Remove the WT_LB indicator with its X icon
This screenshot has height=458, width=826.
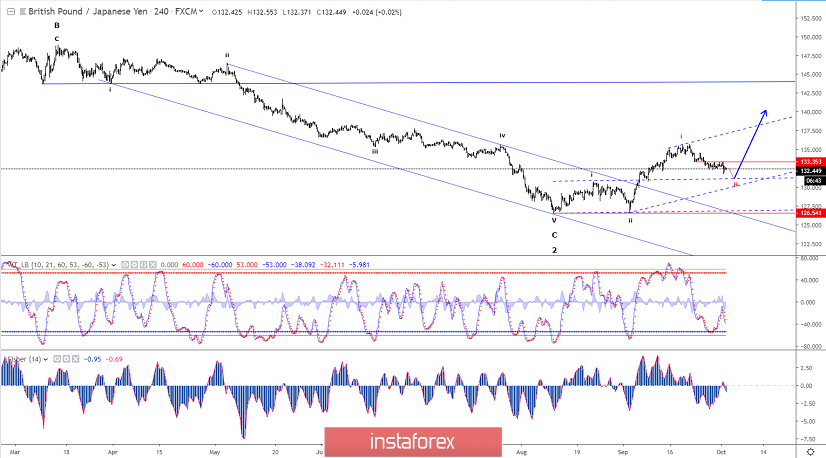tap(152, 265)
